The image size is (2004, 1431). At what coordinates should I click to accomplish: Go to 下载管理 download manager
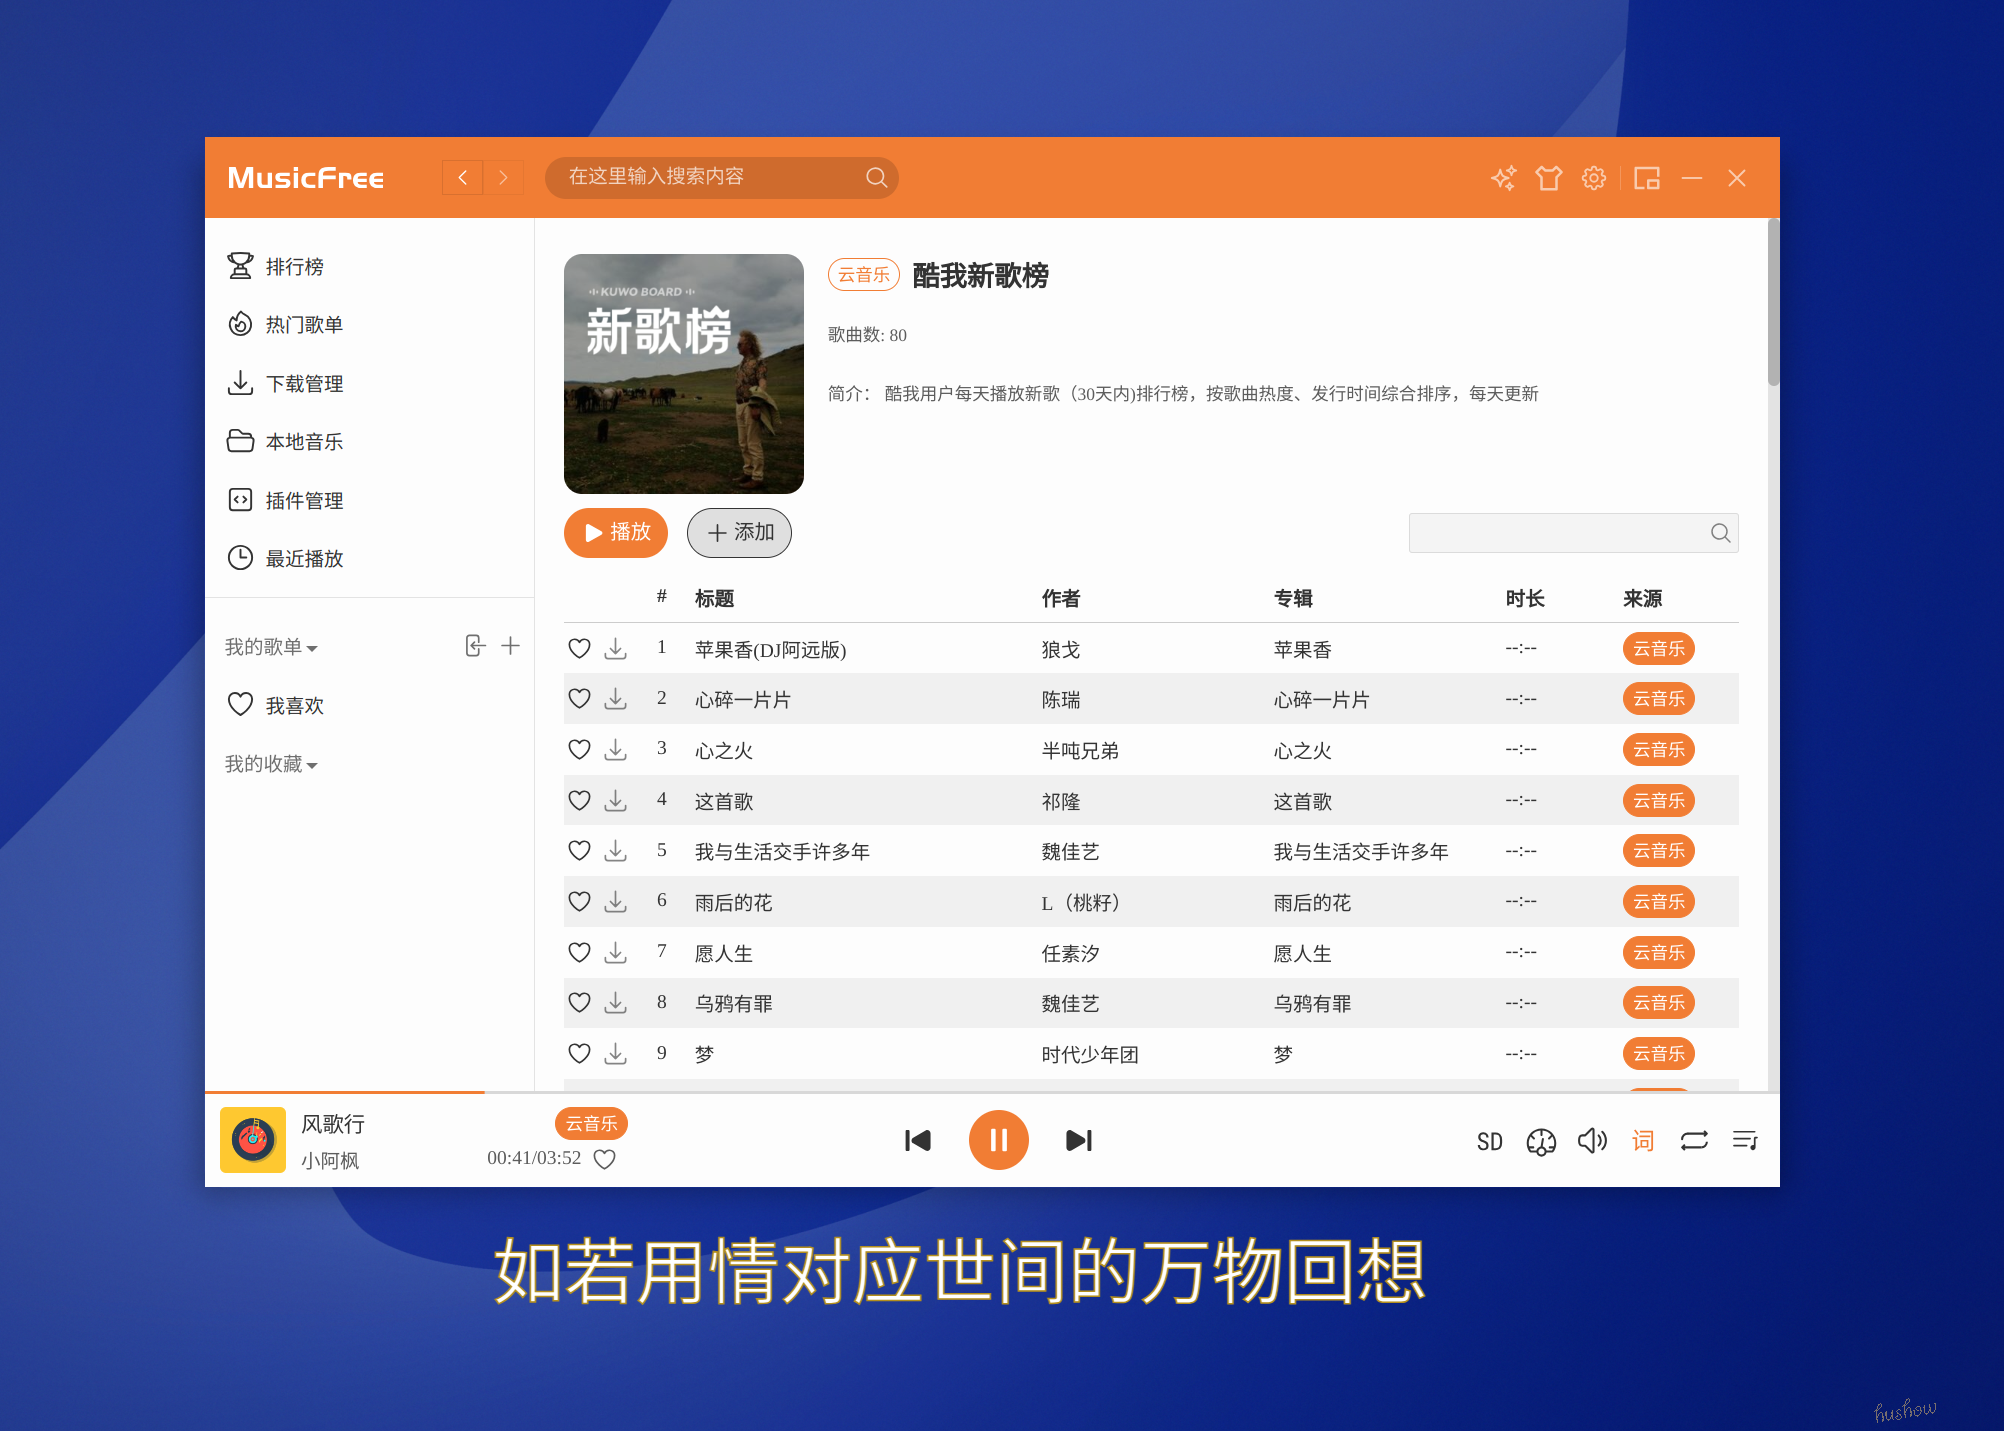(x=285, y=383)
